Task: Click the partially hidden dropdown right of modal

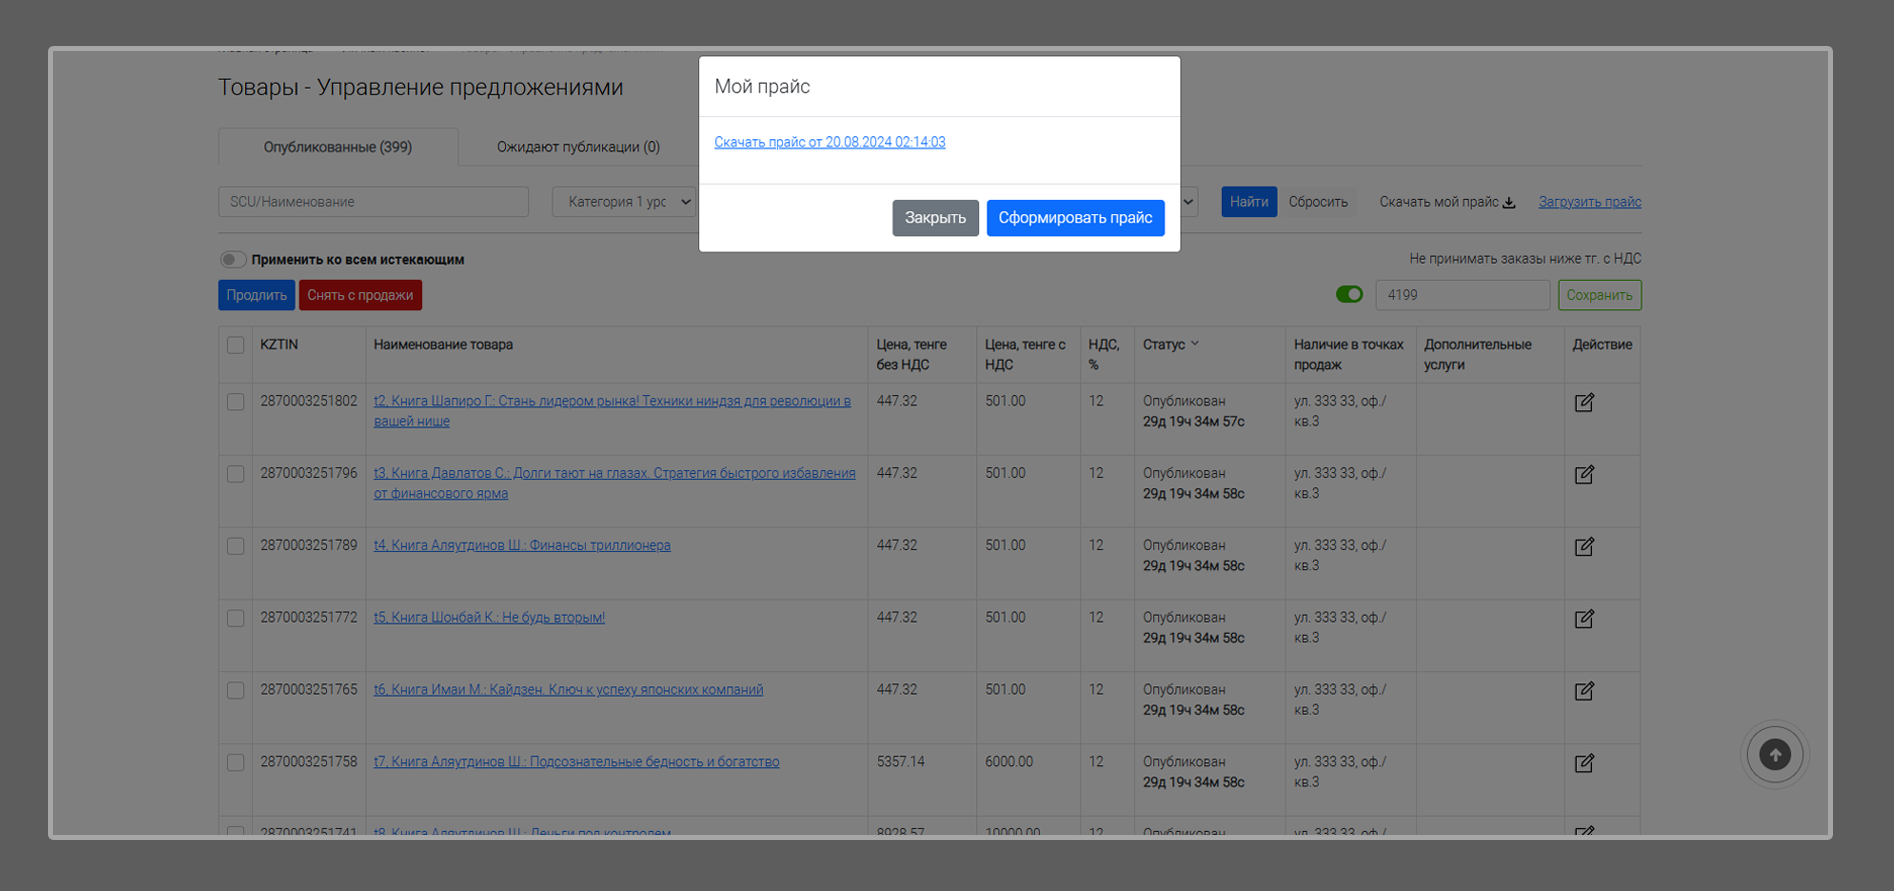Action: pos(1189,202)
